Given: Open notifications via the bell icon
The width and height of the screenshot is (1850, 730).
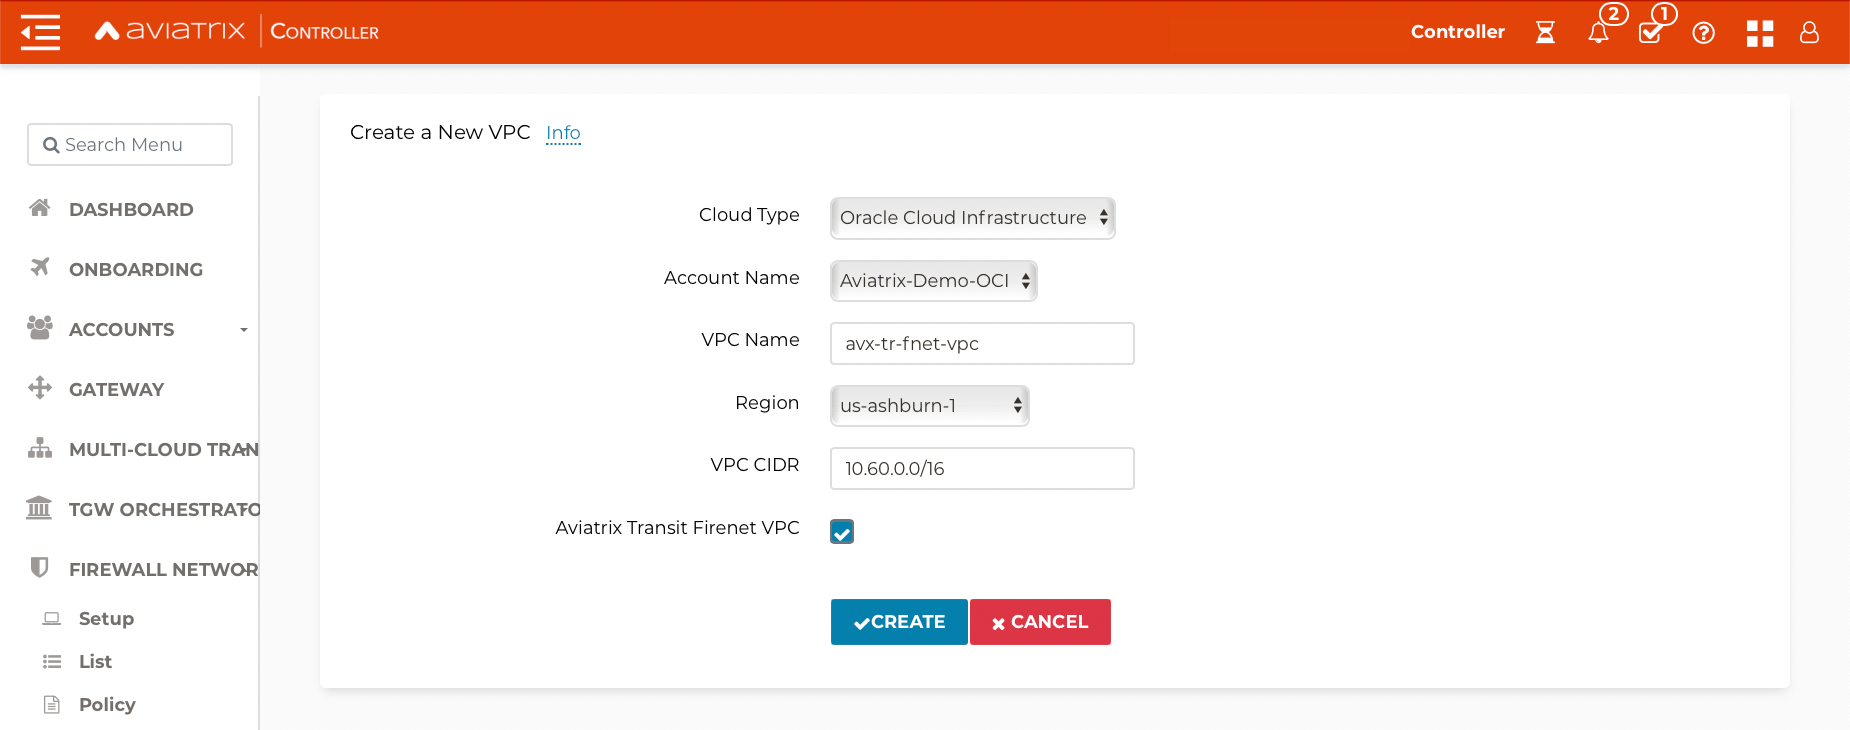Looking at the screenshot, I should coord(1597,33).
